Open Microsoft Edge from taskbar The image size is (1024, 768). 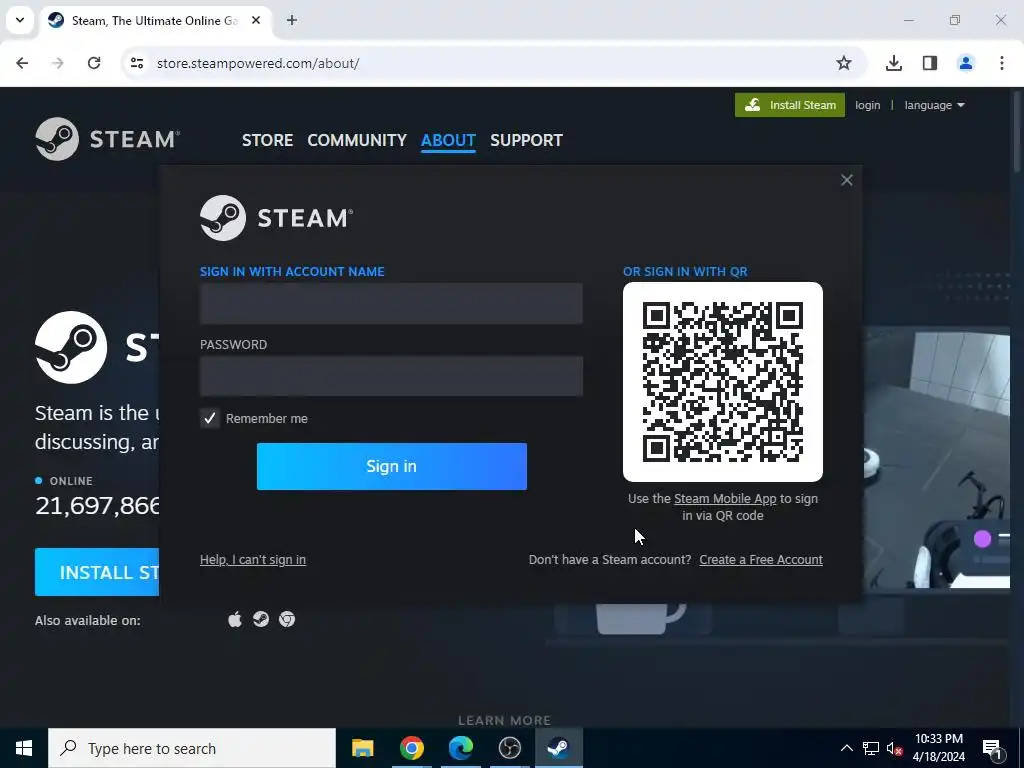tap(460, 748)
